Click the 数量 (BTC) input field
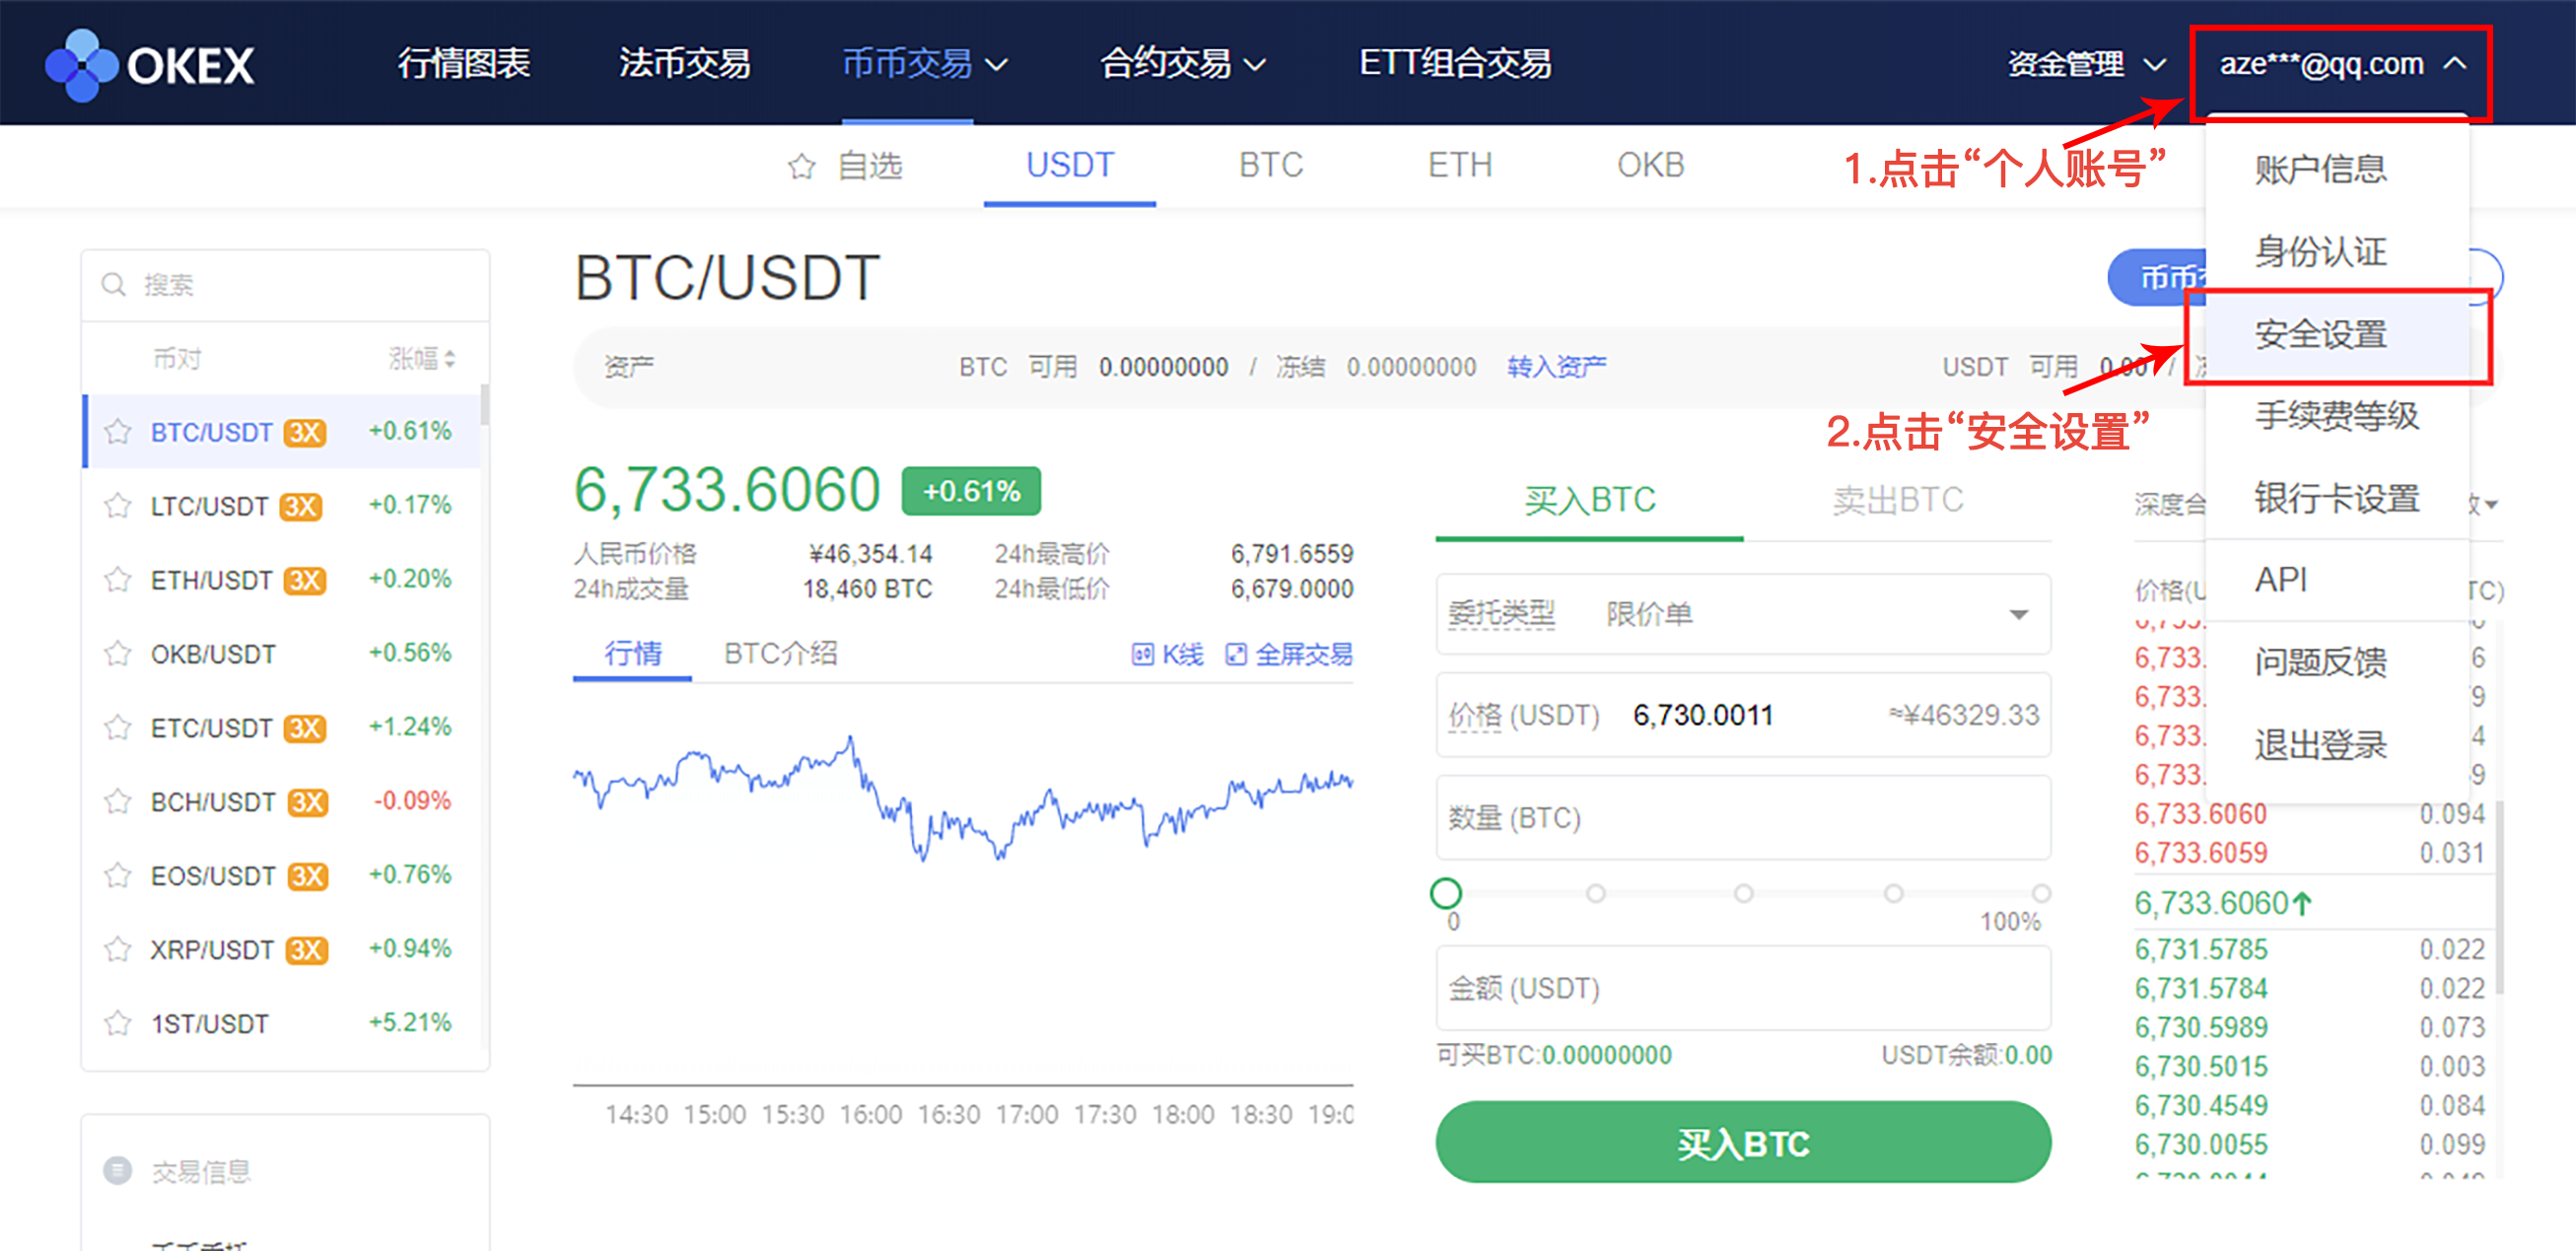Viewport: 2576px width, 1251px height. coord(1743,818)
